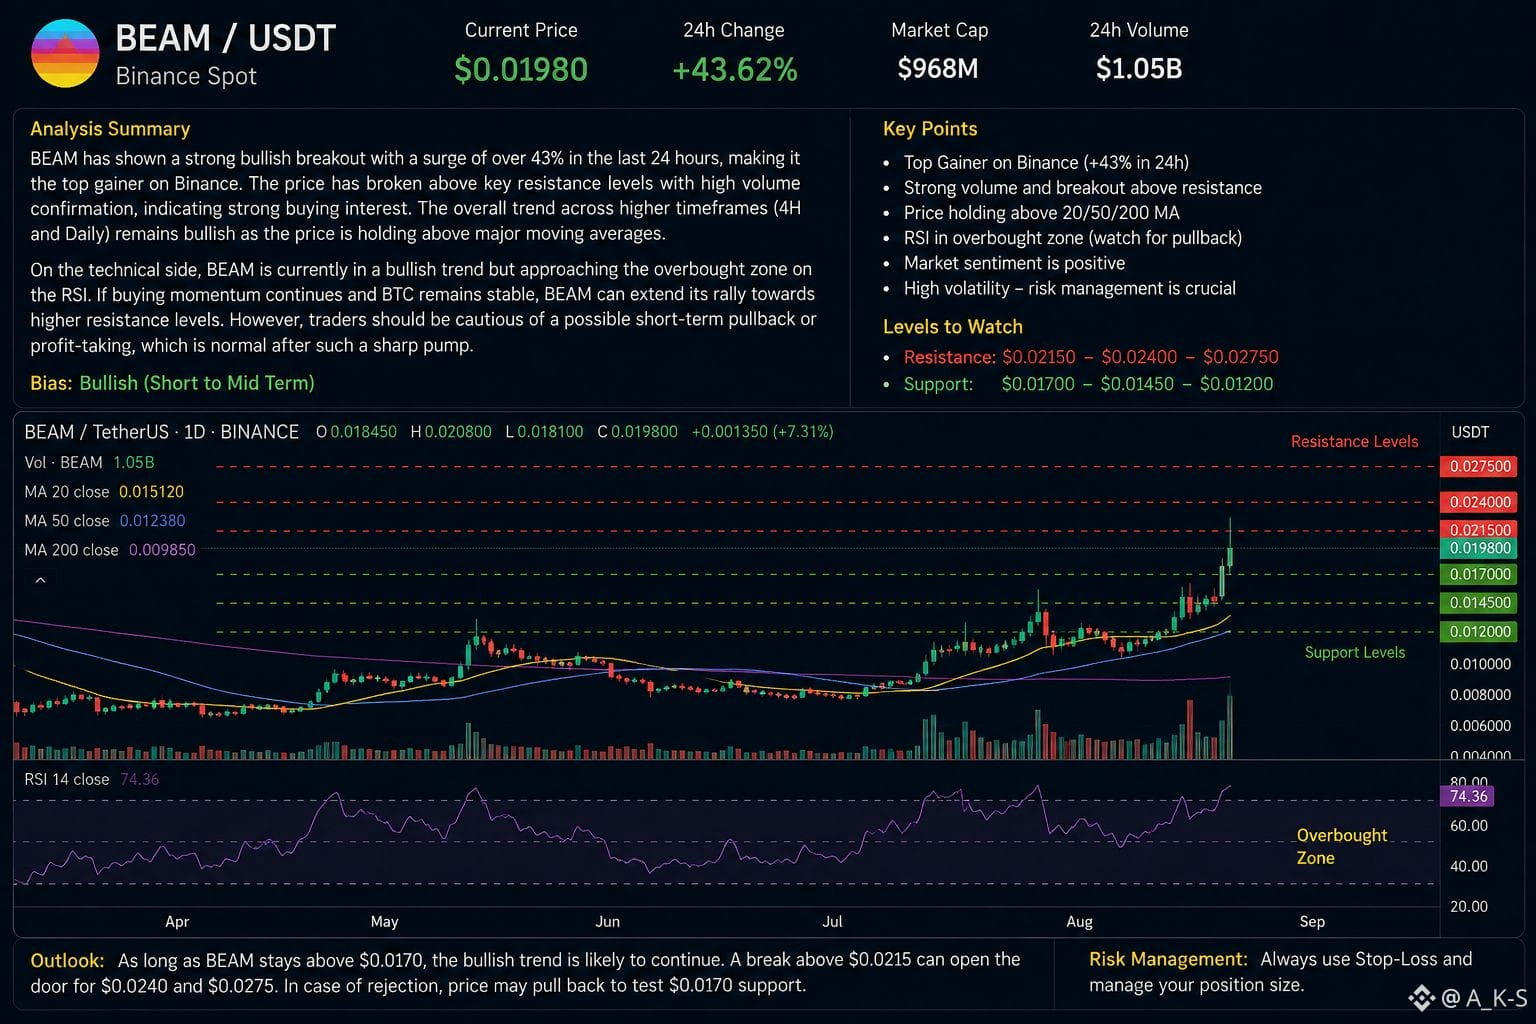Click the 0.010000 price axis value
This screenshot has height=1024, width=1536.
pos(1480,664)
